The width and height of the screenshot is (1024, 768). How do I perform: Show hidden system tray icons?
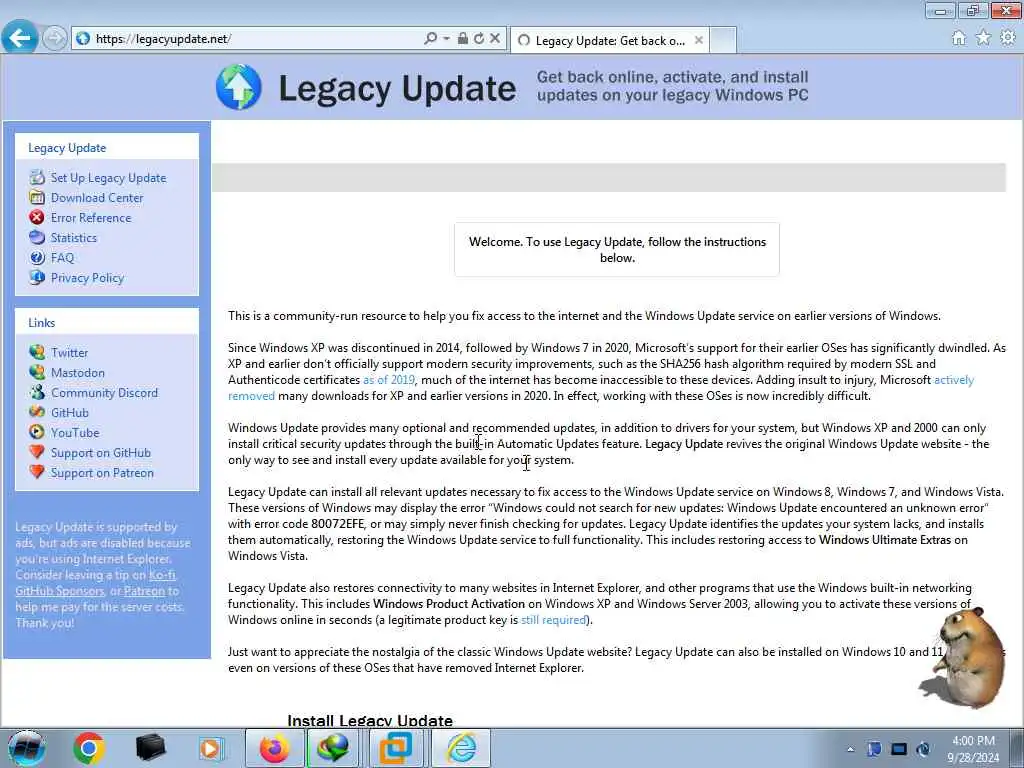coord(850,750)
